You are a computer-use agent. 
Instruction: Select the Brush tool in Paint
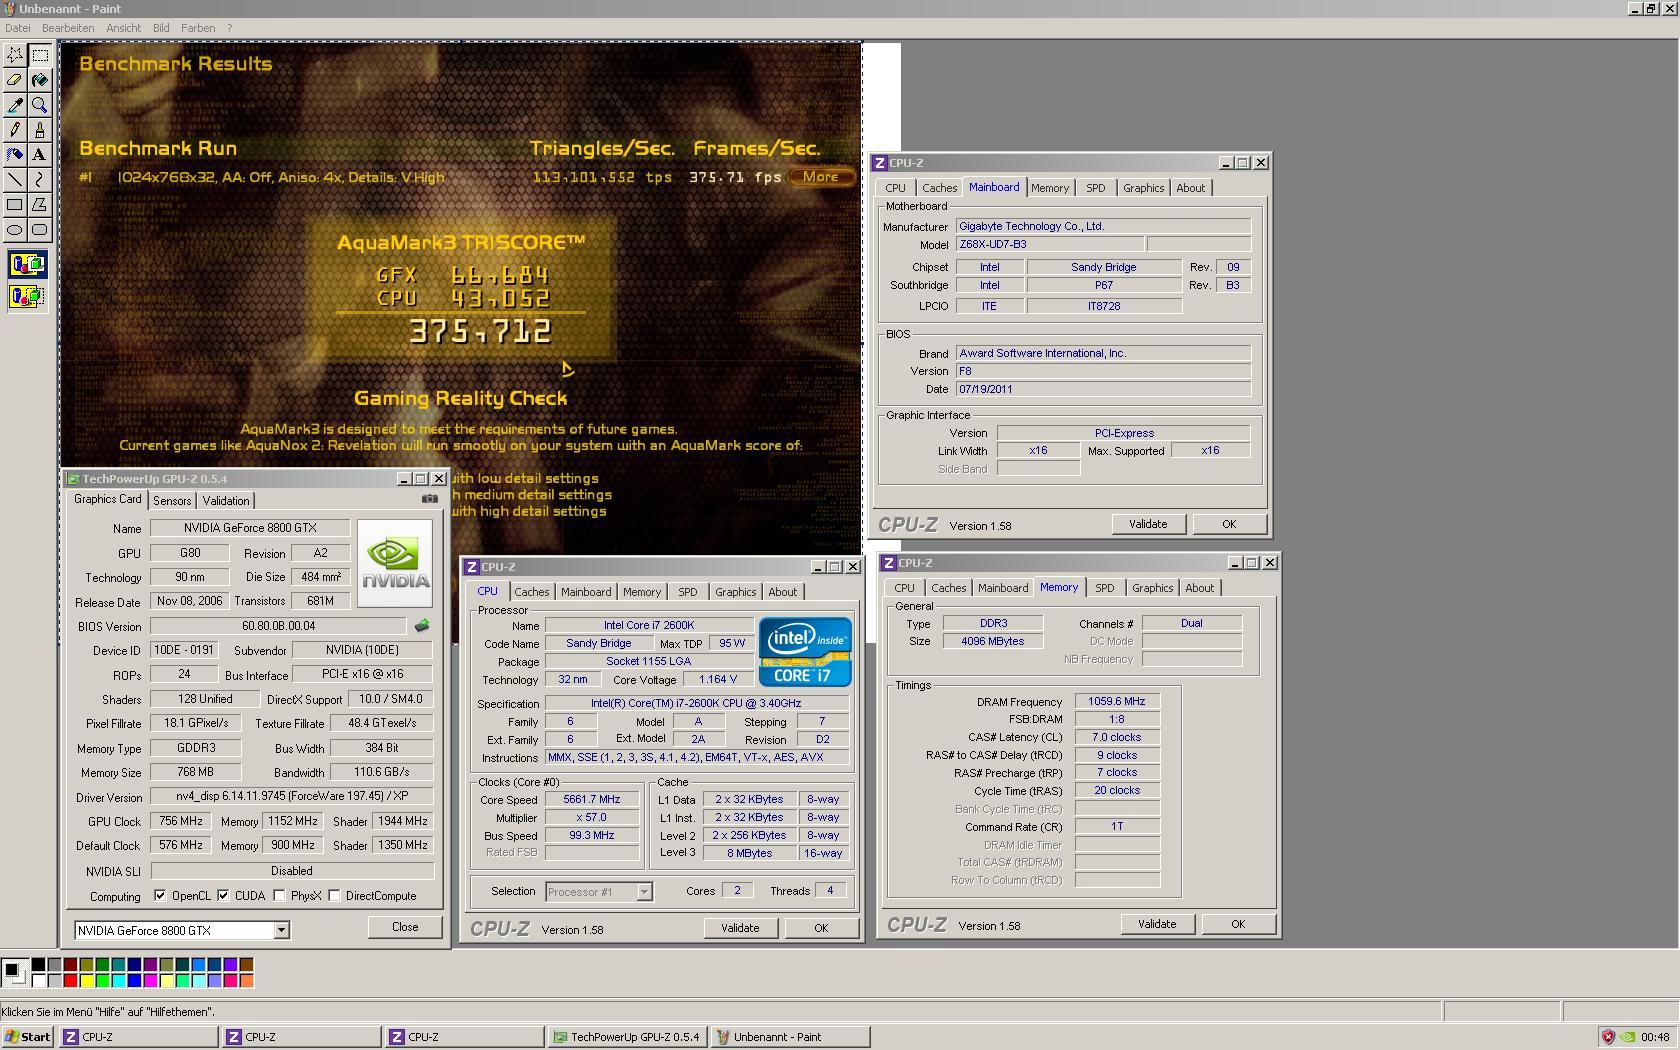click(x=40, y=130)
